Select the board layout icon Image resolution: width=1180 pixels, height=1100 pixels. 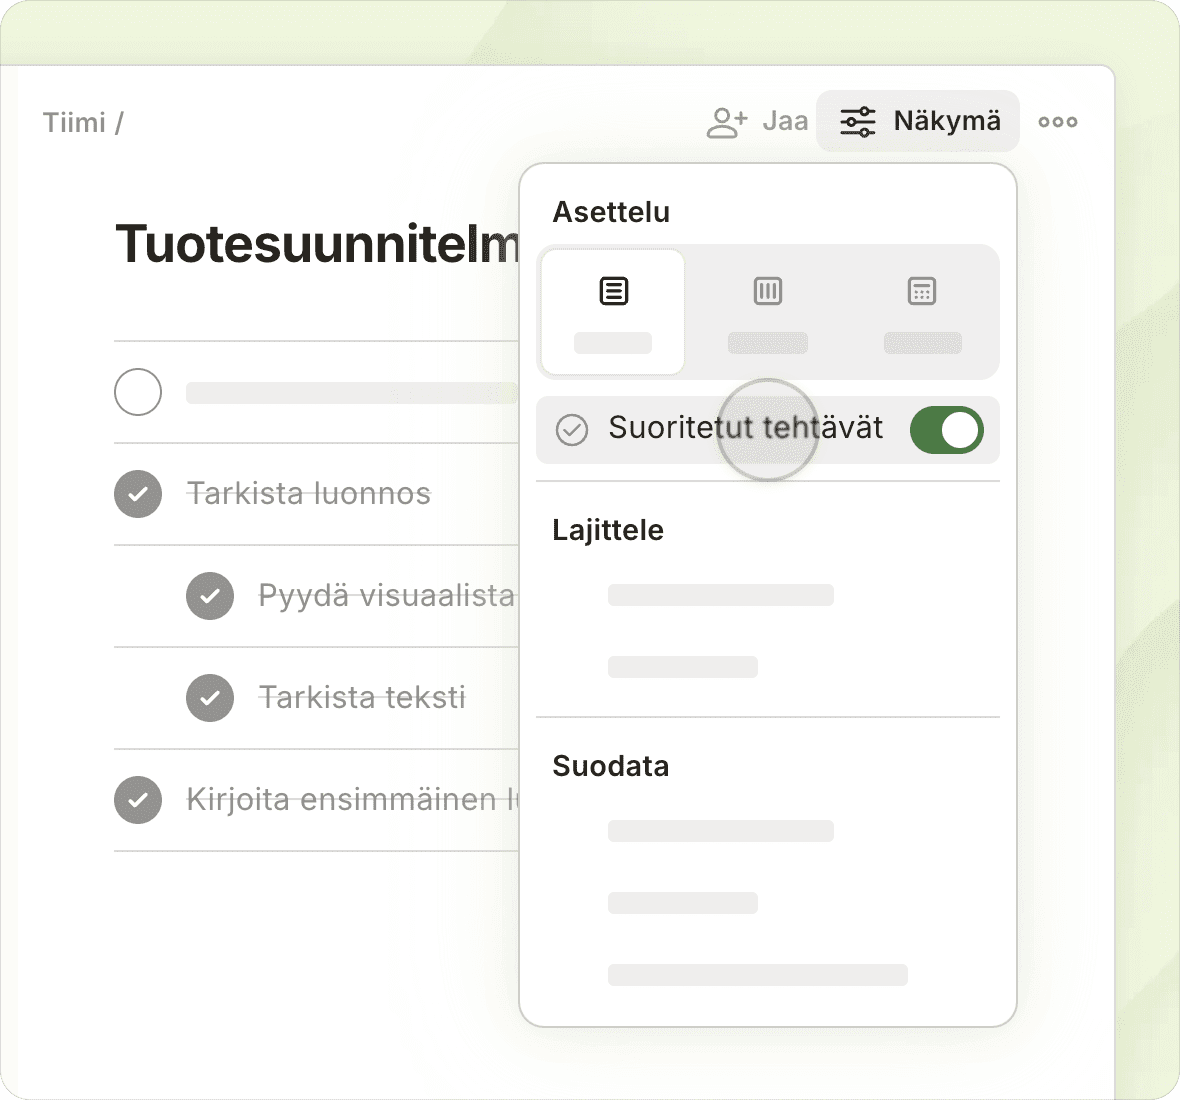tap(767, 292)
